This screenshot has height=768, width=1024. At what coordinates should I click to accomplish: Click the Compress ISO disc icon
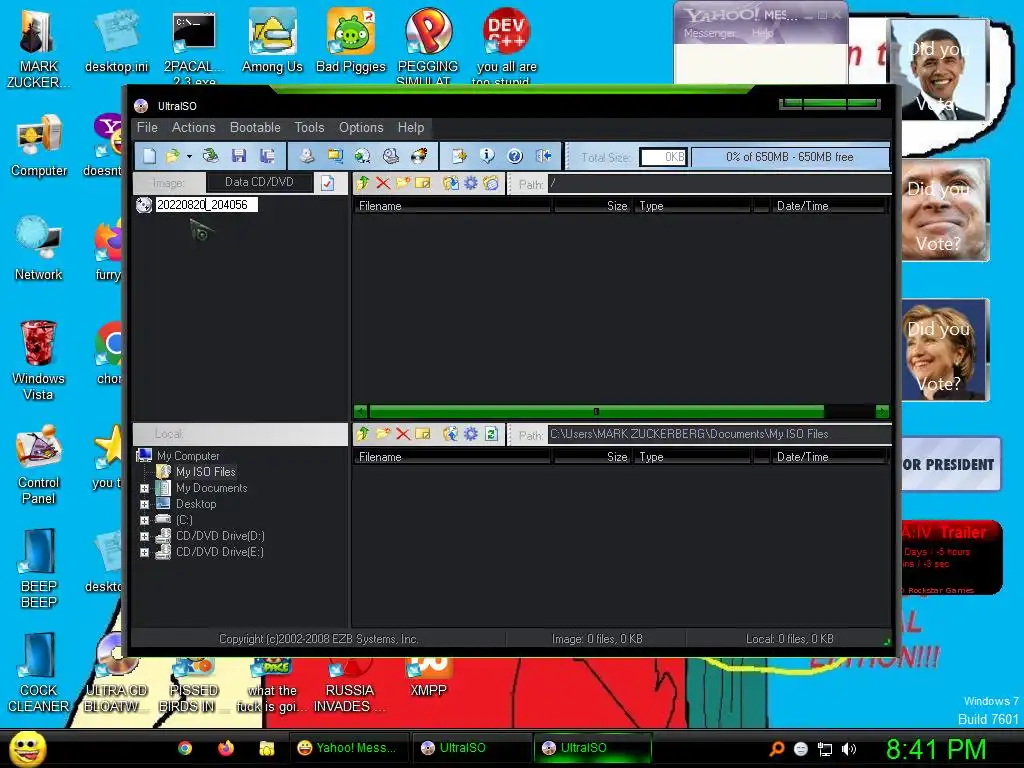(362, 156)
